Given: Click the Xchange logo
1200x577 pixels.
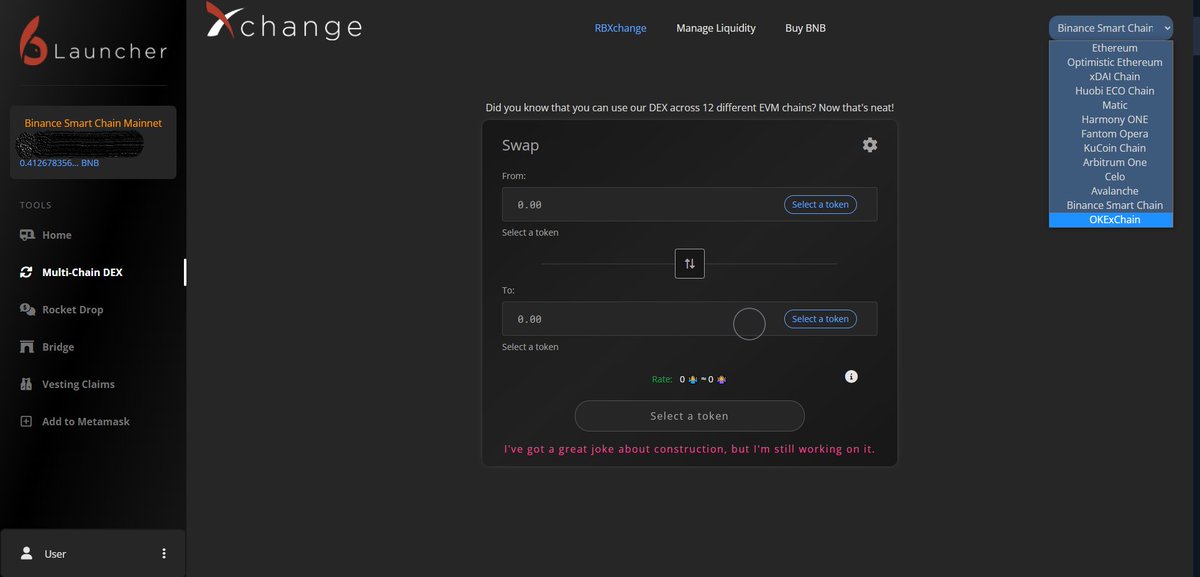Looking at the screenshot, I should point(284,23).
